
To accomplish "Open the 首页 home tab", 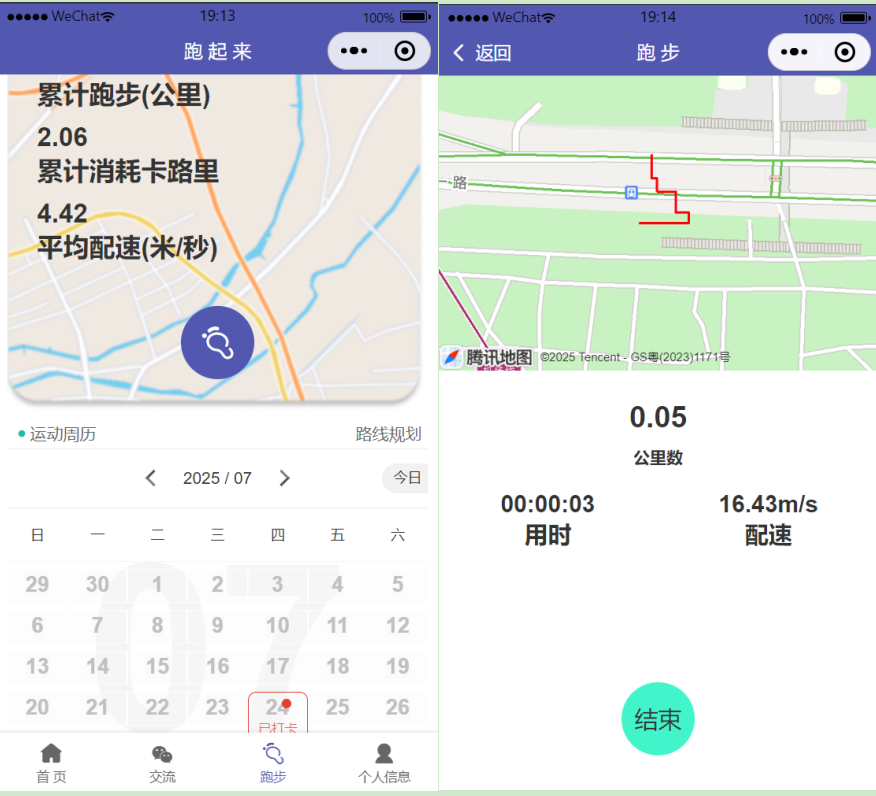I will 51,763.
